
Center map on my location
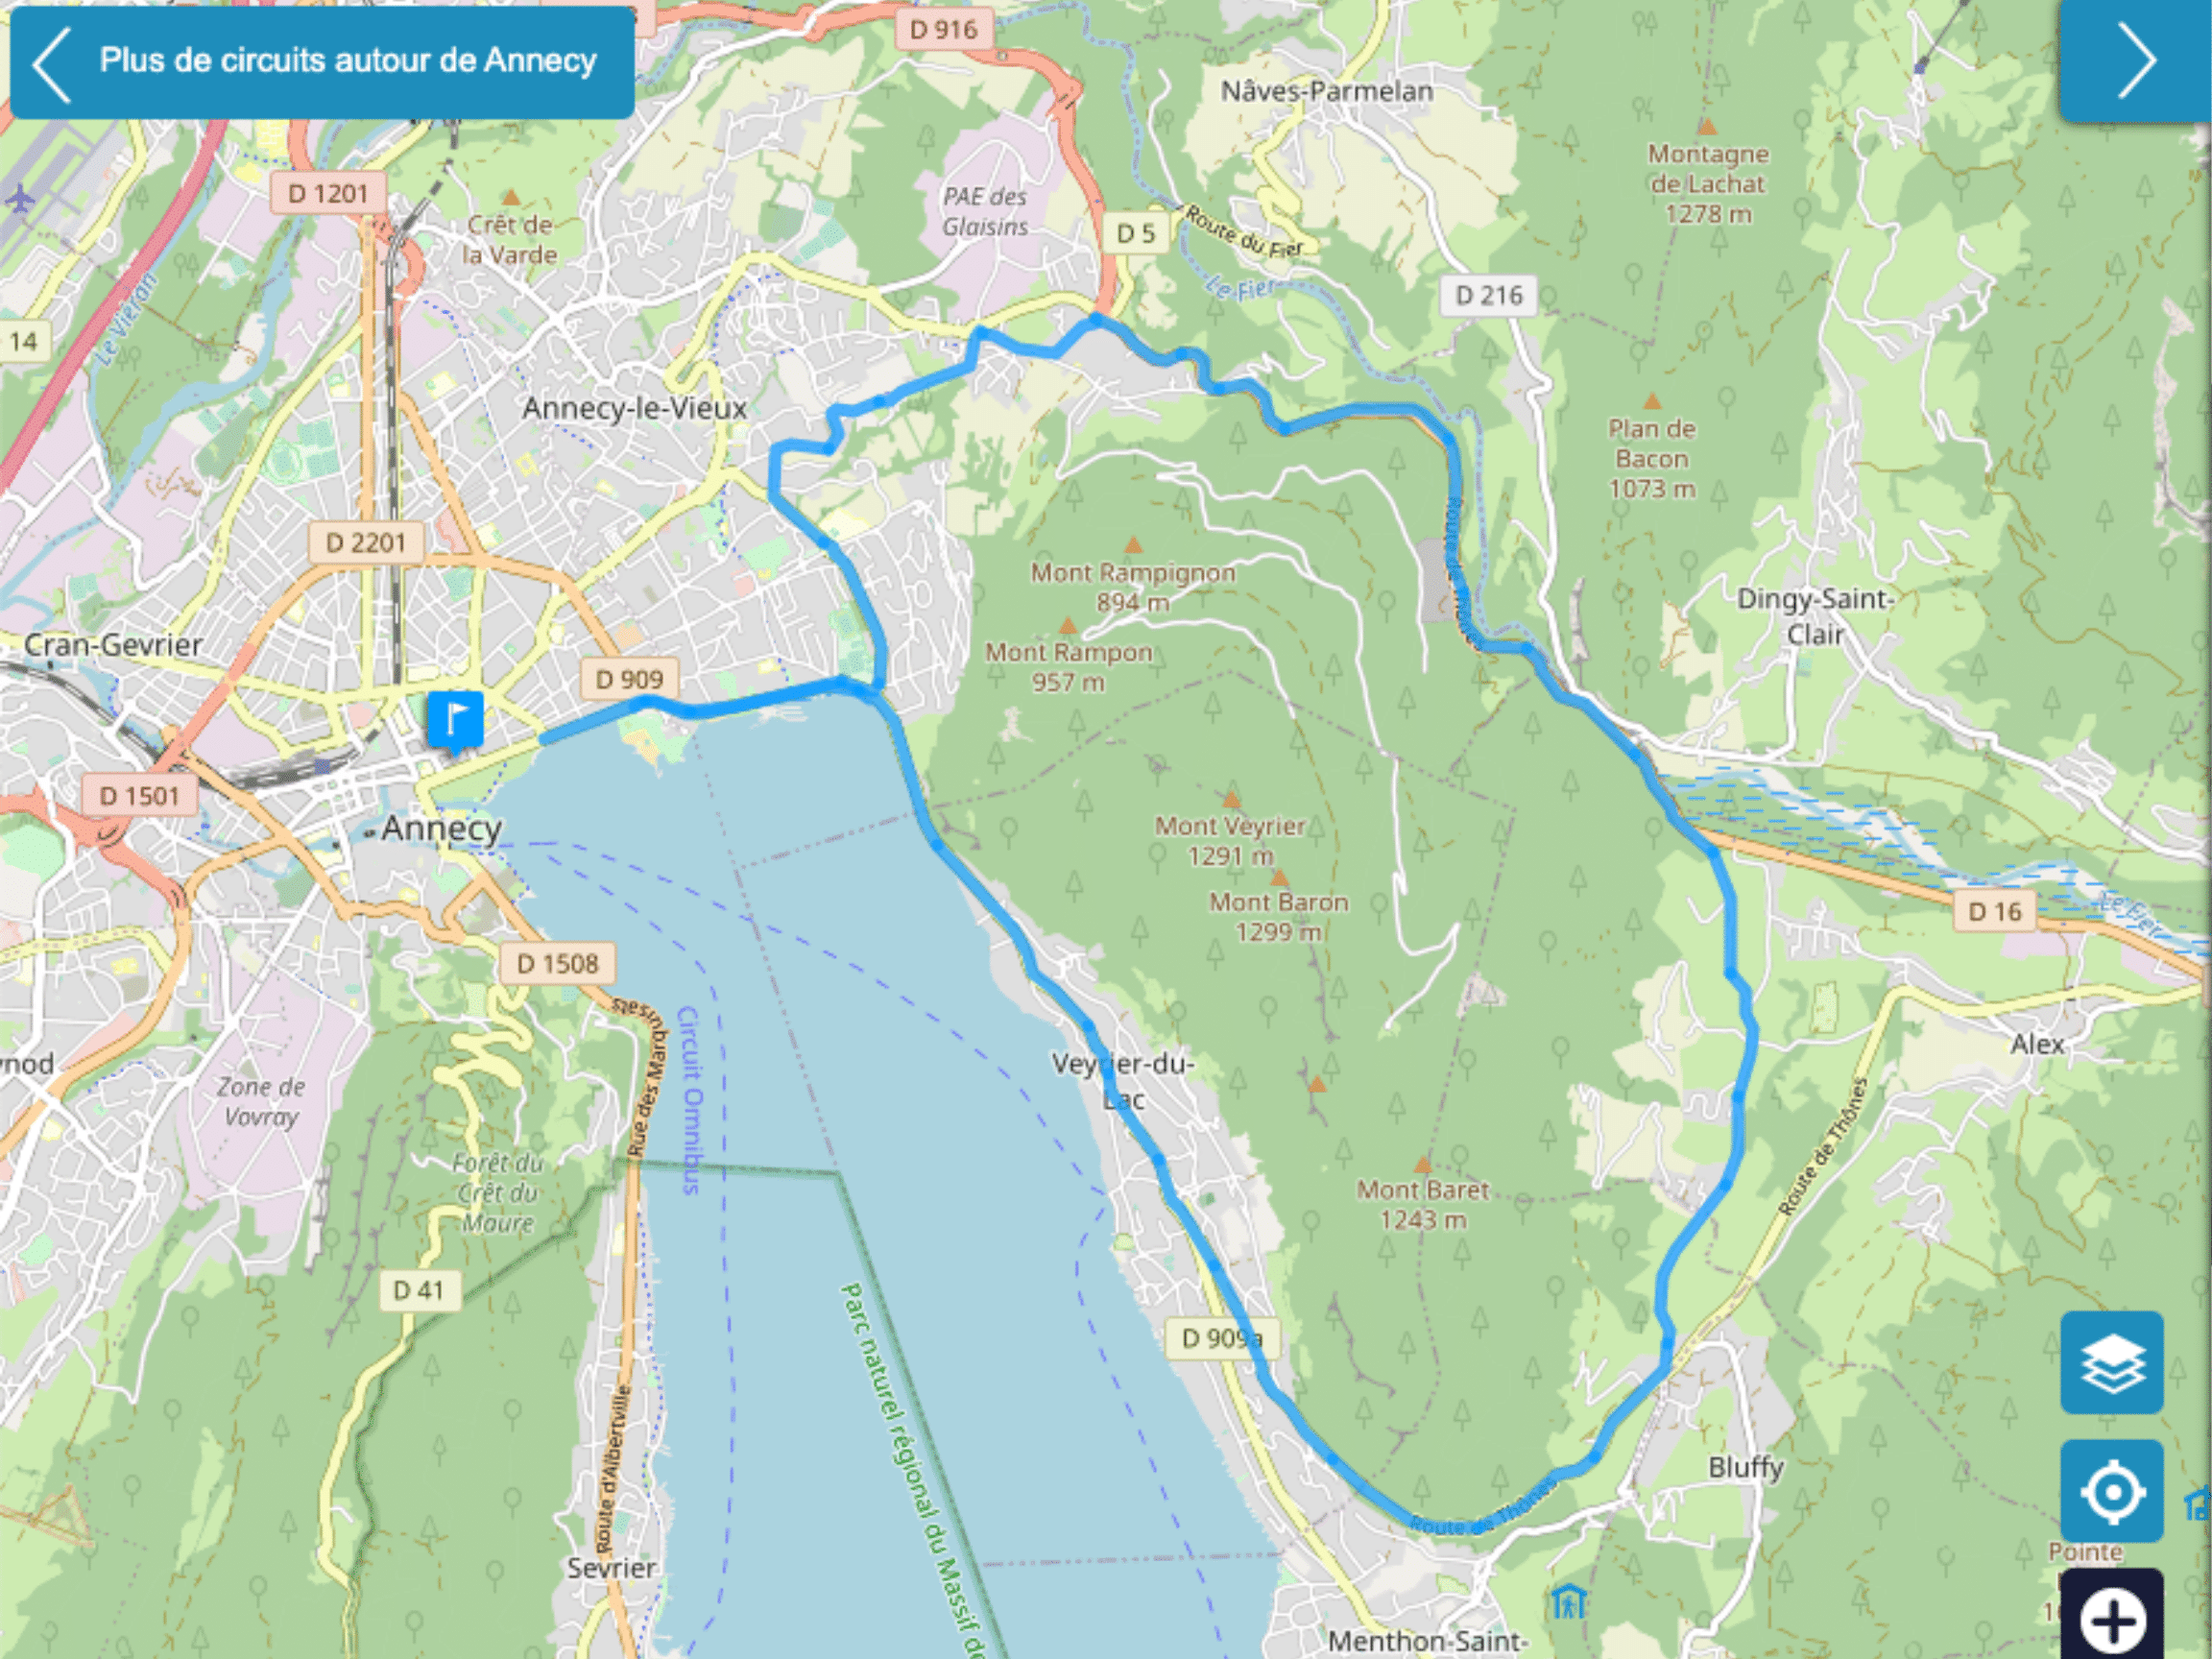pos(2111,1492)
